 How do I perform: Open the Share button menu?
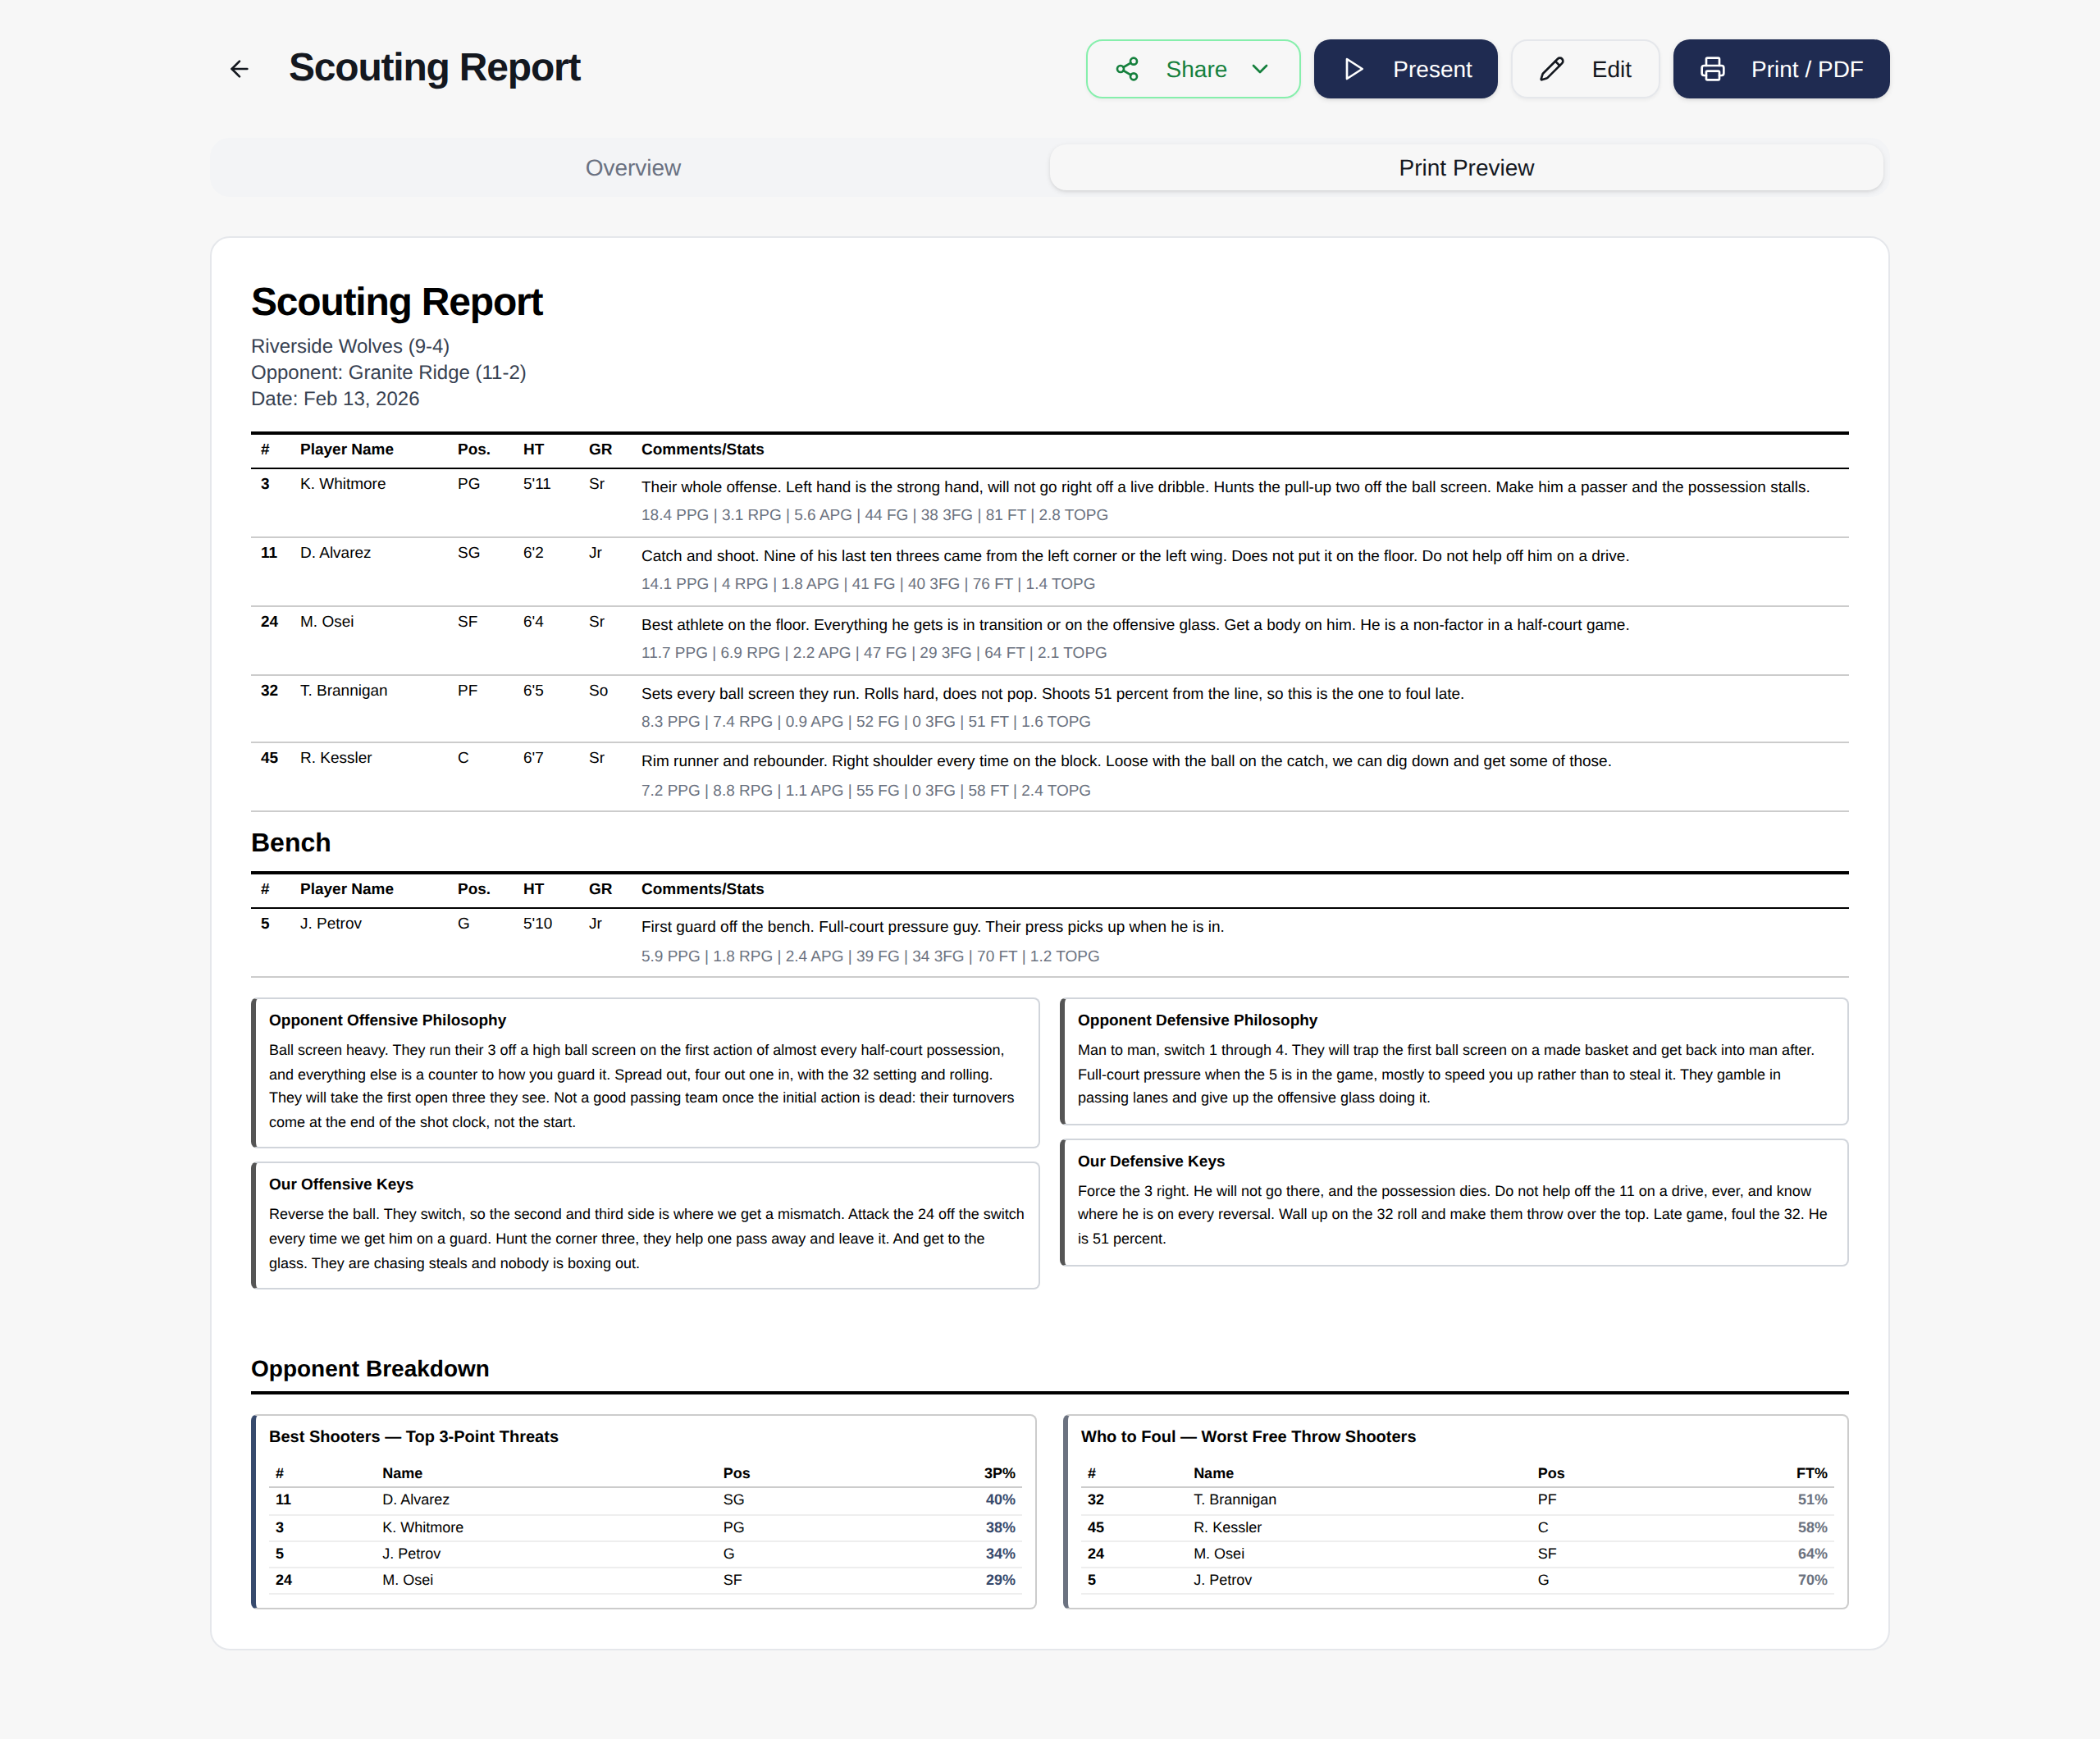click(x=1193, y=69)
